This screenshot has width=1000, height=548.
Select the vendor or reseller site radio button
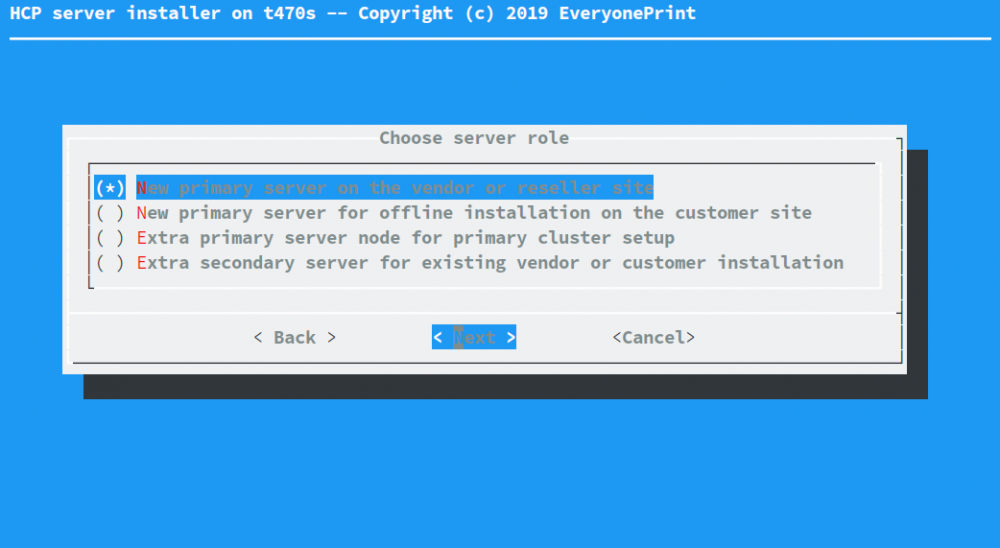pos(110,188)
